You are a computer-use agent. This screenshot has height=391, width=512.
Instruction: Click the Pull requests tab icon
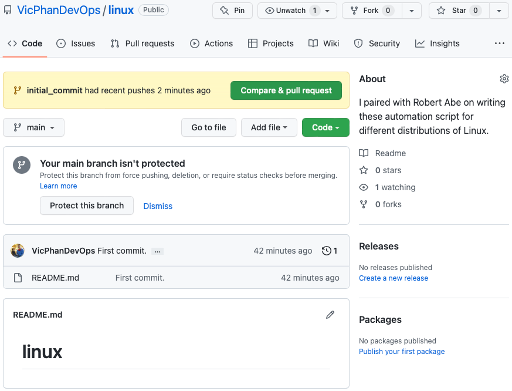pyautogui.click(x=115, y=44)
